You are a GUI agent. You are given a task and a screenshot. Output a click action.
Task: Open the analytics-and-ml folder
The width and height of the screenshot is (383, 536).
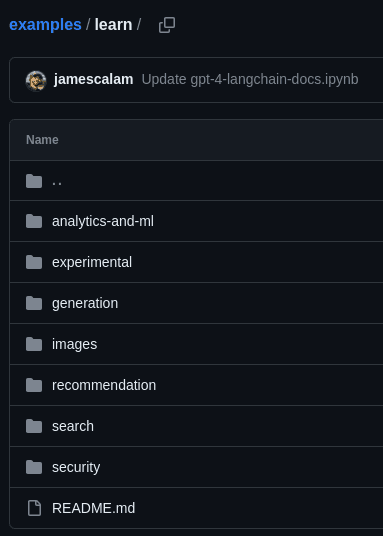click(103, 221)
